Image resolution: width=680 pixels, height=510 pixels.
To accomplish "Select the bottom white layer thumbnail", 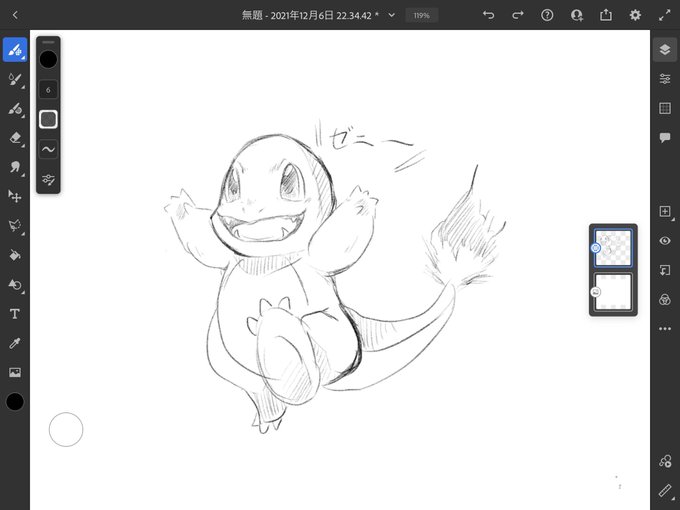I will pos(613,292).
